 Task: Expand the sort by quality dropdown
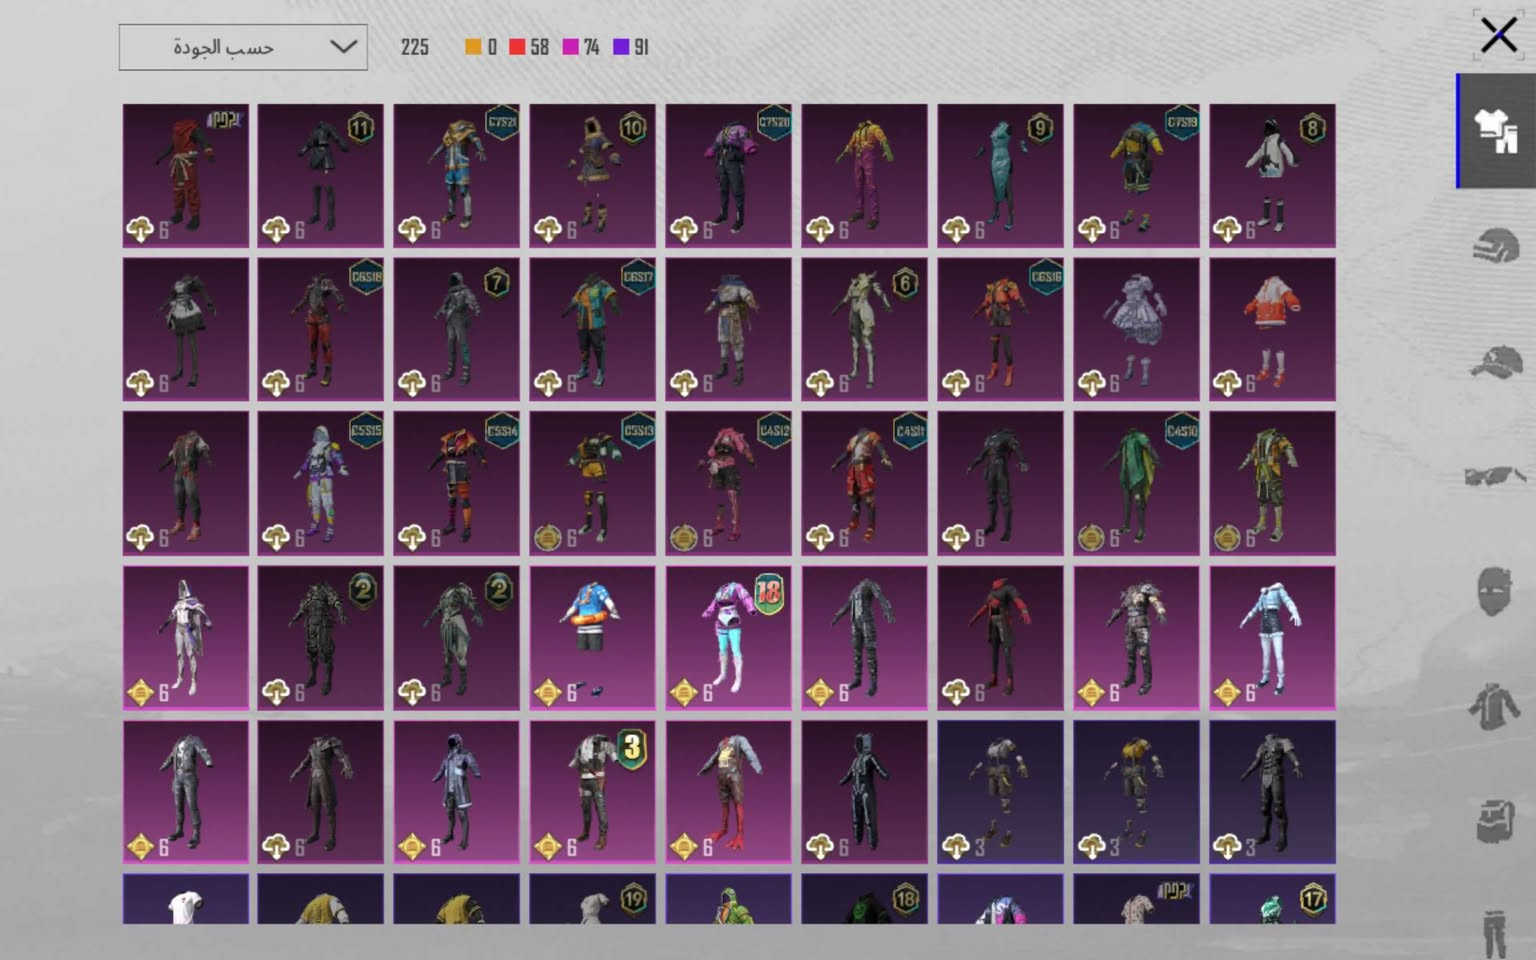click(x=243, y=47)
